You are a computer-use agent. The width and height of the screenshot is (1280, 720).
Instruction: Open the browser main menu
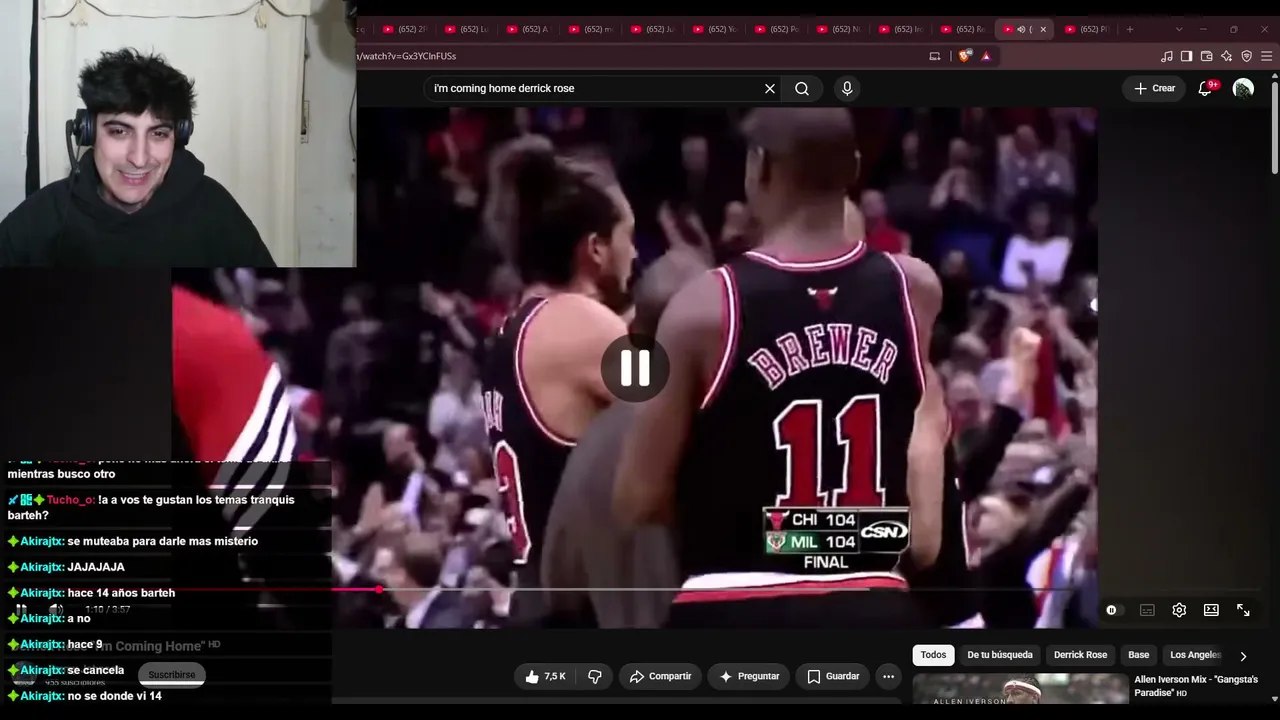point(1266,56)
